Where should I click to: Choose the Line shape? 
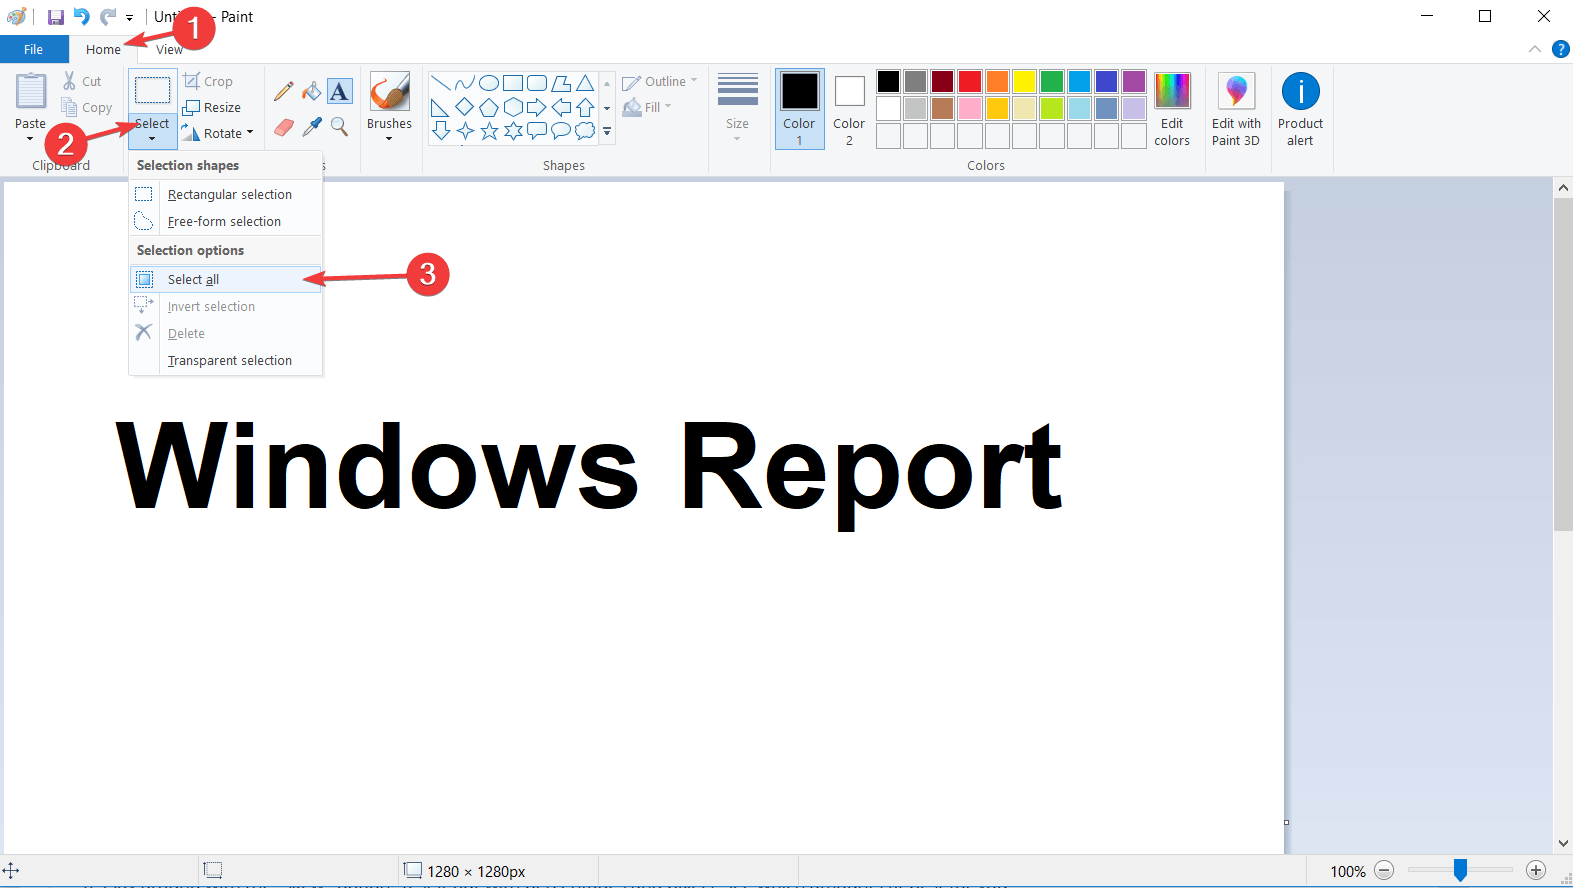click(441, 83)
